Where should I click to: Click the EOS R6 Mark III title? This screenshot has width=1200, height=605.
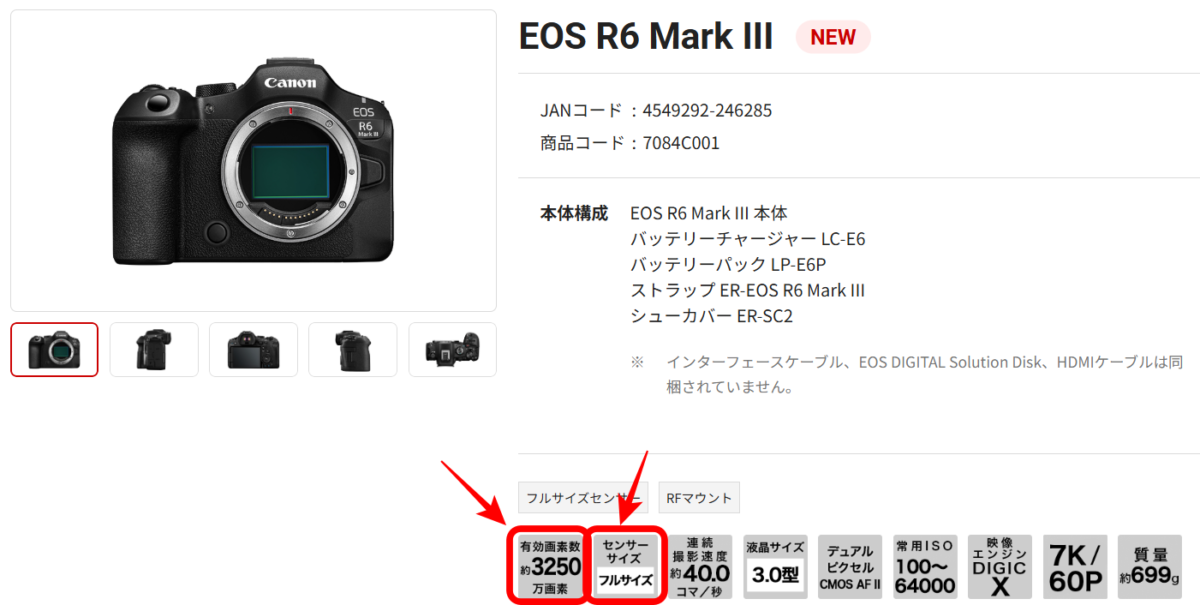[x=646, y=37]
